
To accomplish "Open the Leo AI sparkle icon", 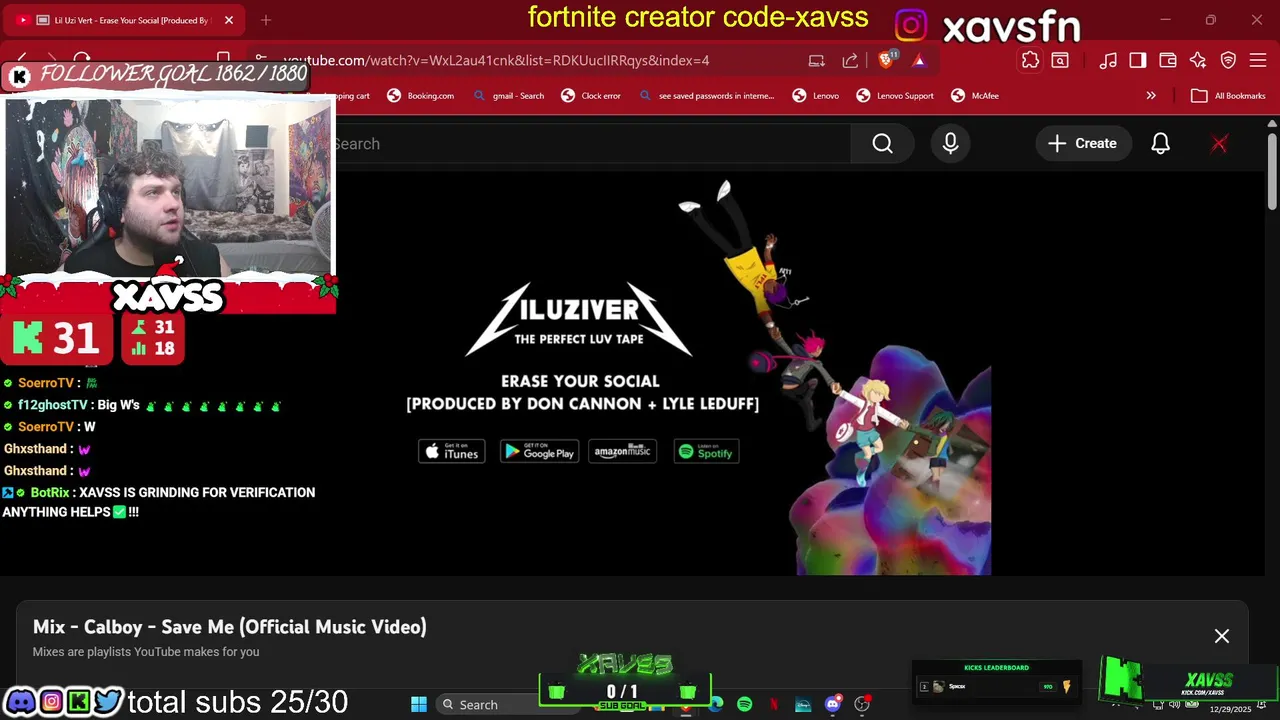I will [1198, 60].
